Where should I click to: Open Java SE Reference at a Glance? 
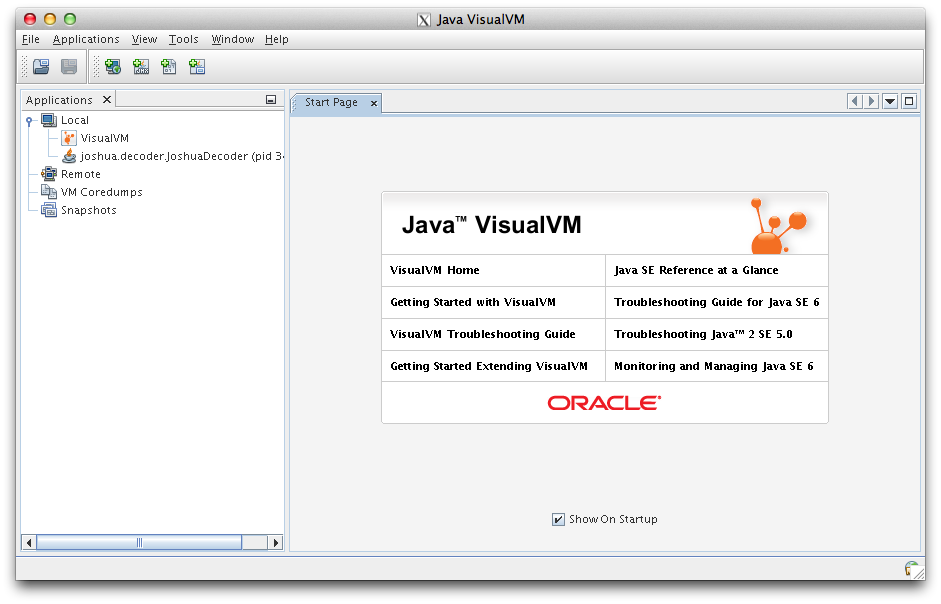696,270
